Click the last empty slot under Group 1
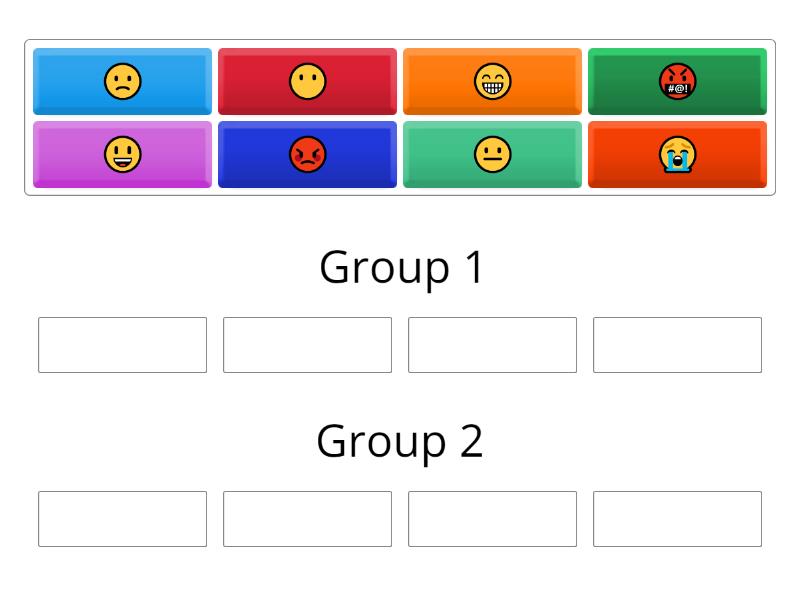This screenshot has width=800, height=600. [x=678, y=345]
